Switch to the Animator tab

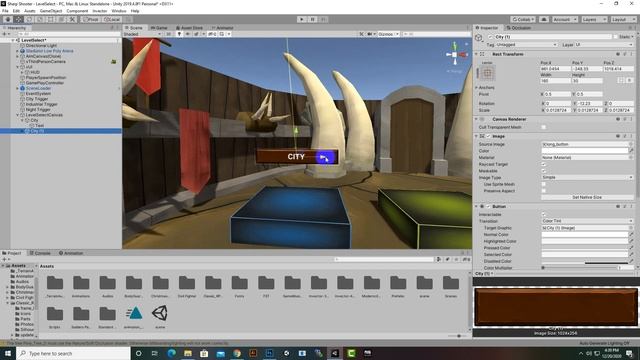(x=222, y=28)
